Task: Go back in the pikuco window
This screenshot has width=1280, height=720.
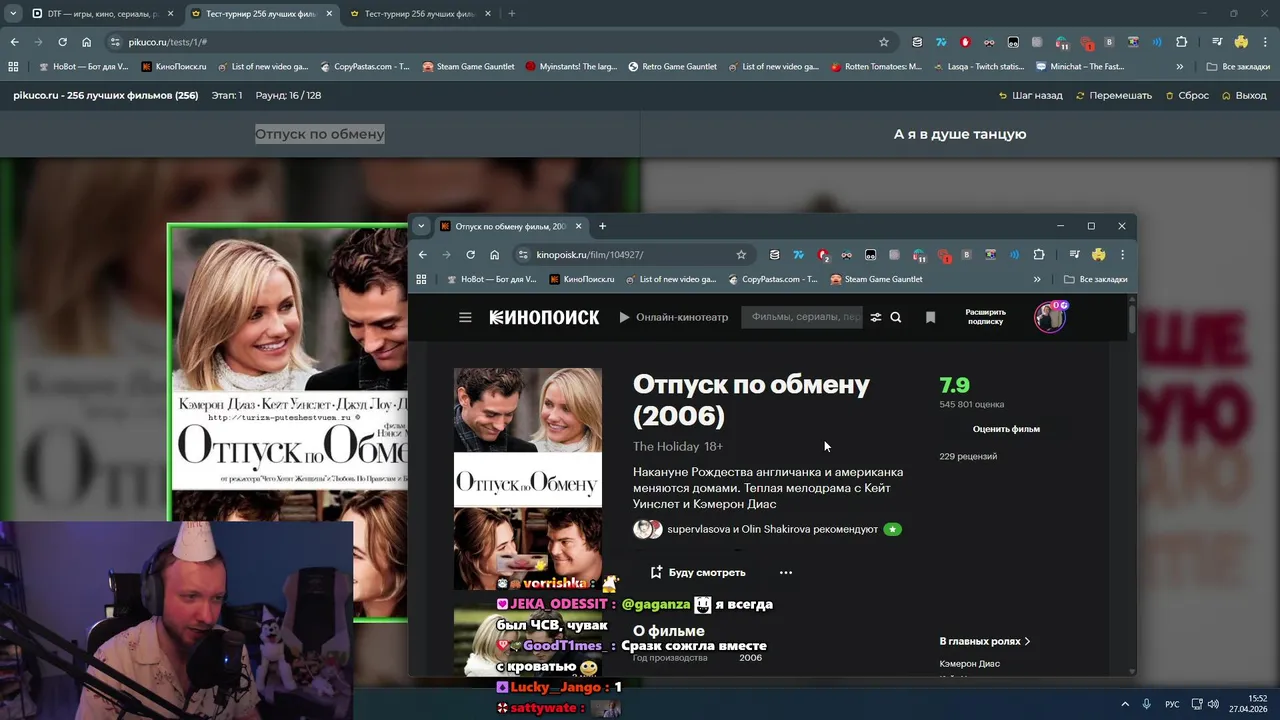Action: pyautogui.click(x=14, y=42)
